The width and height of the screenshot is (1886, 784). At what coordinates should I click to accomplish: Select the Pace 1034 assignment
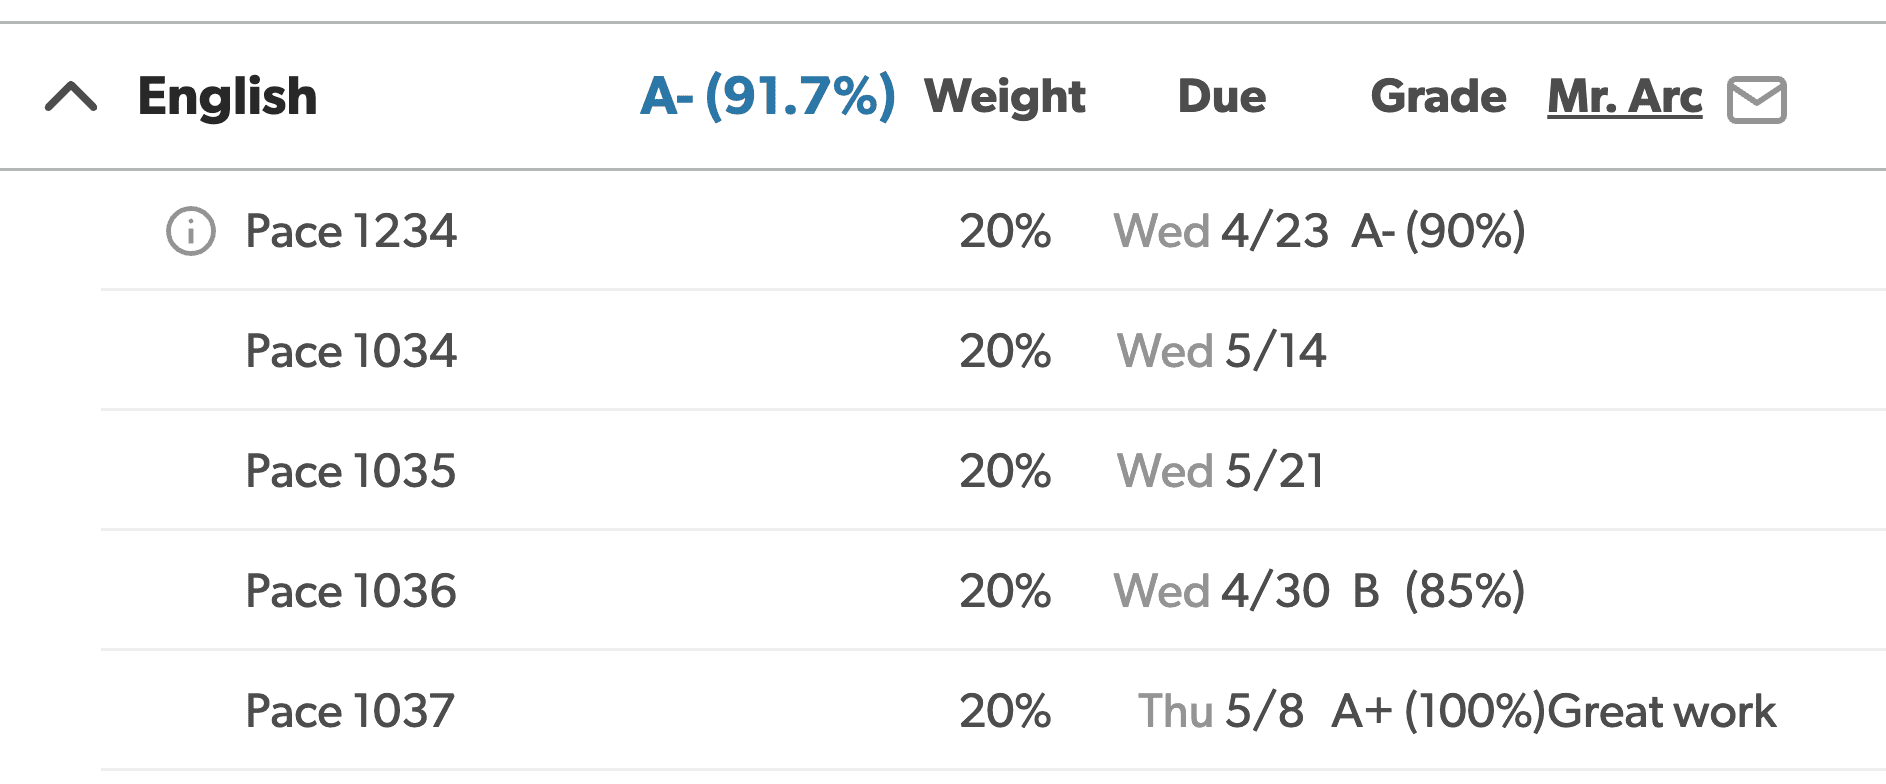click(351, 351)
